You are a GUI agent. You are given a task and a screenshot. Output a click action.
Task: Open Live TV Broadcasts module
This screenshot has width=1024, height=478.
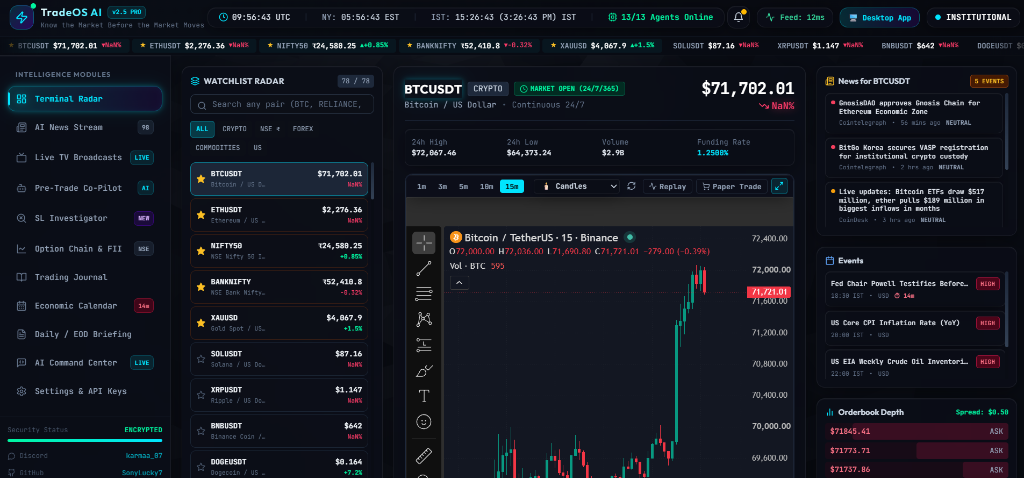pyautogui.click(x=85, y=157)
